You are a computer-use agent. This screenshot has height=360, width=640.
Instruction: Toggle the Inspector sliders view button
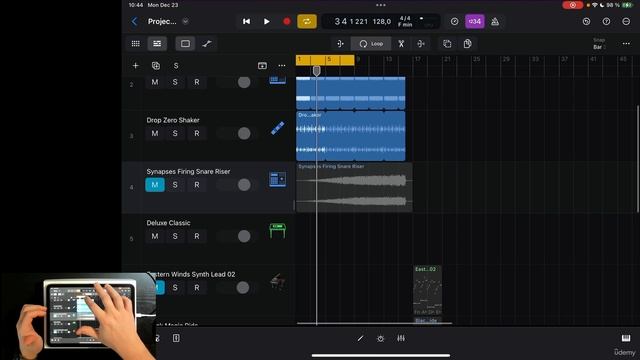(x=157, y=44)
